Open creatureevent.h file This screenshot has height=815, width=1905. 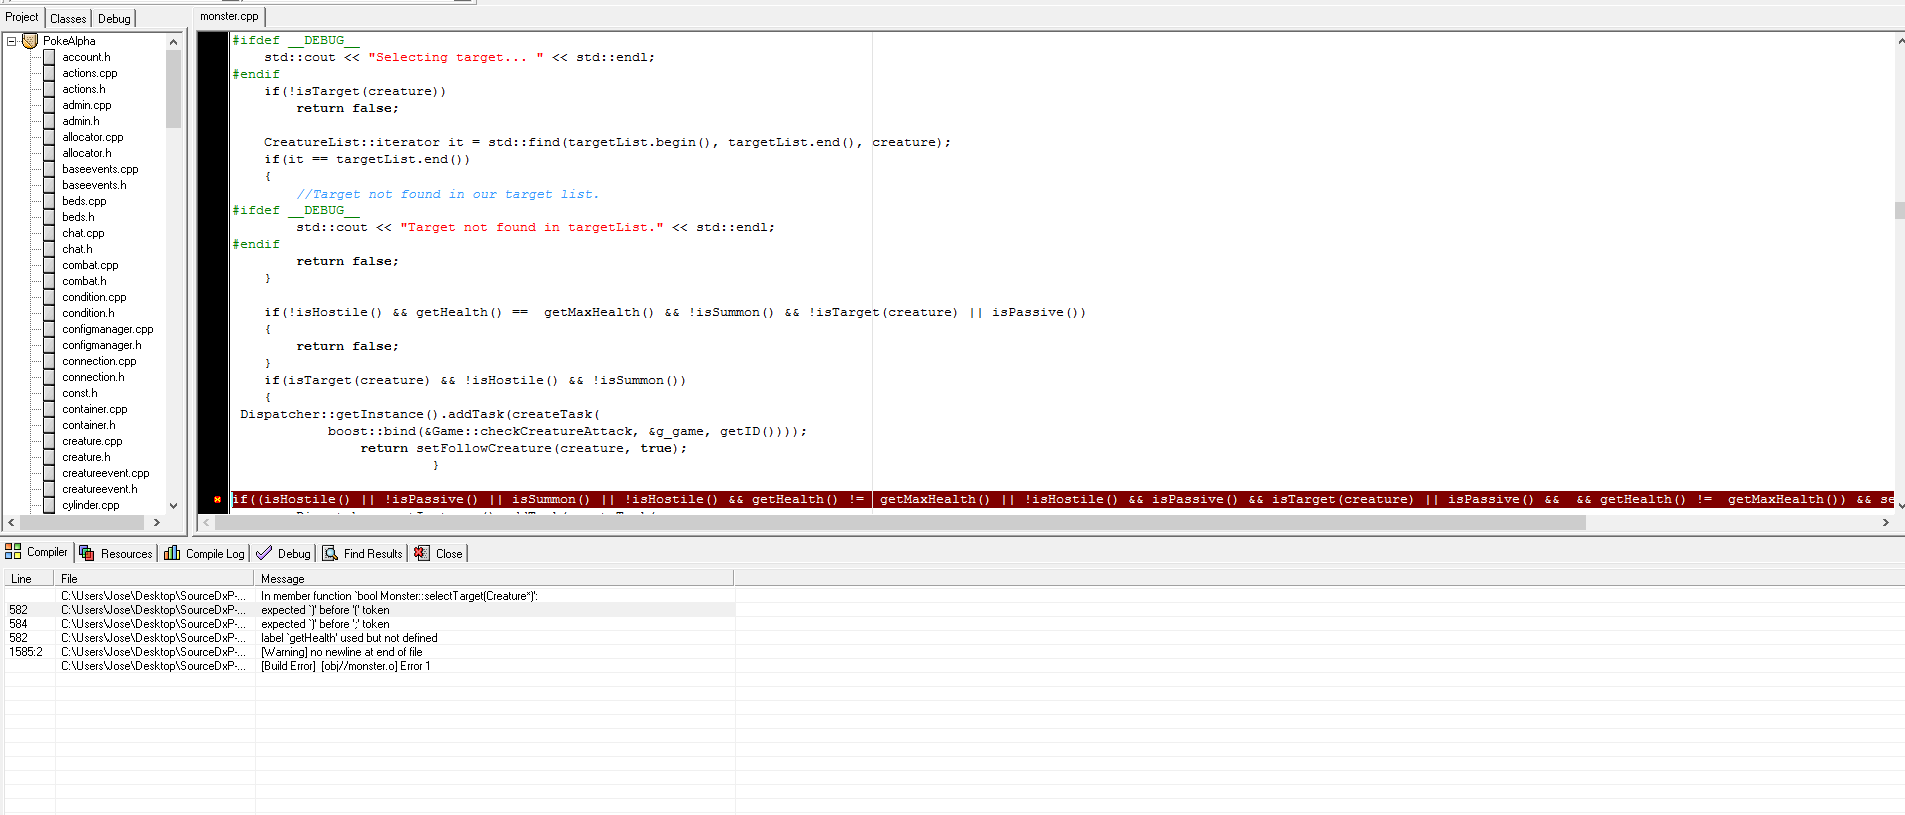99,489
